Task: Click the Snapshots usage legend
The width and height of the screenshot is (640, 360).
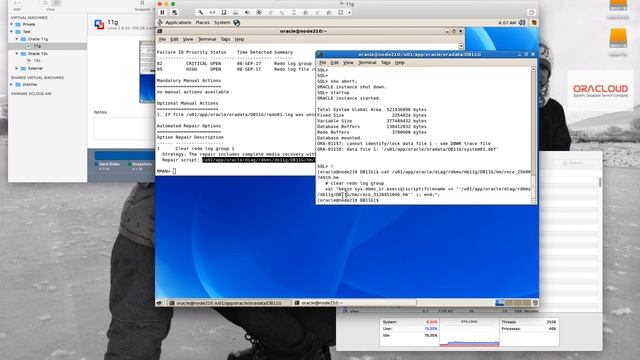Action: [x=140, y=166]
